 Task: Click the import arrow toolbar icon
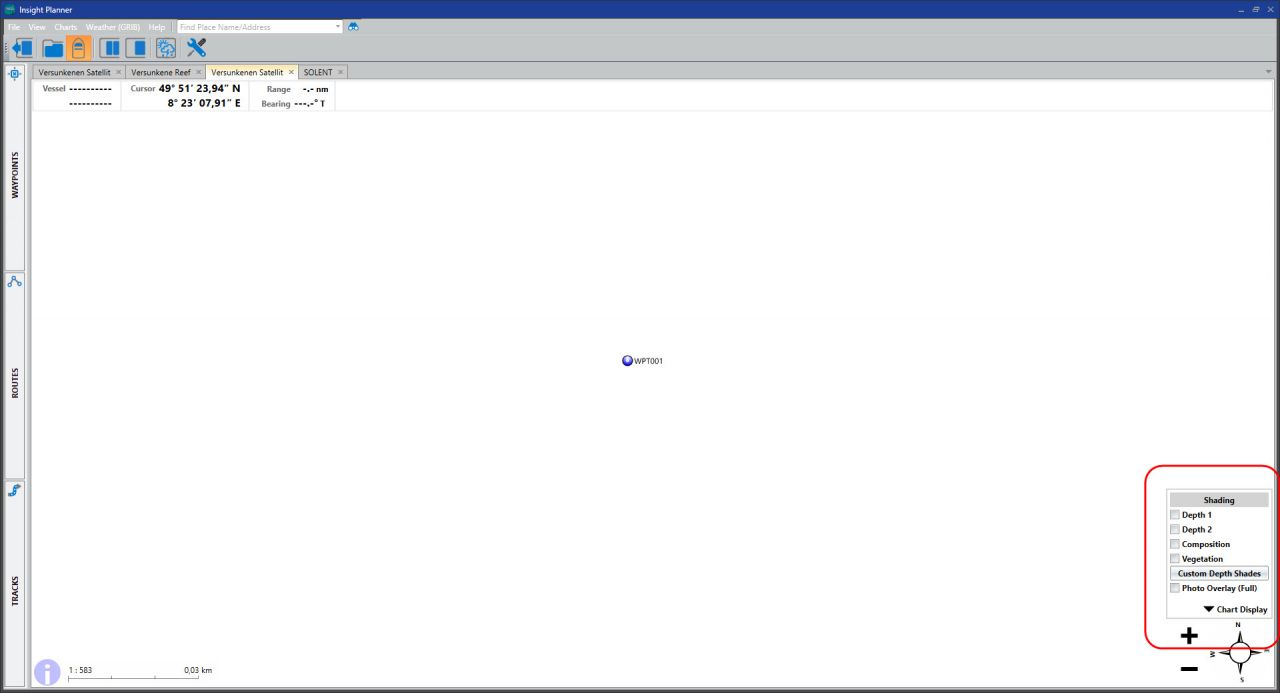pos(20,48)
